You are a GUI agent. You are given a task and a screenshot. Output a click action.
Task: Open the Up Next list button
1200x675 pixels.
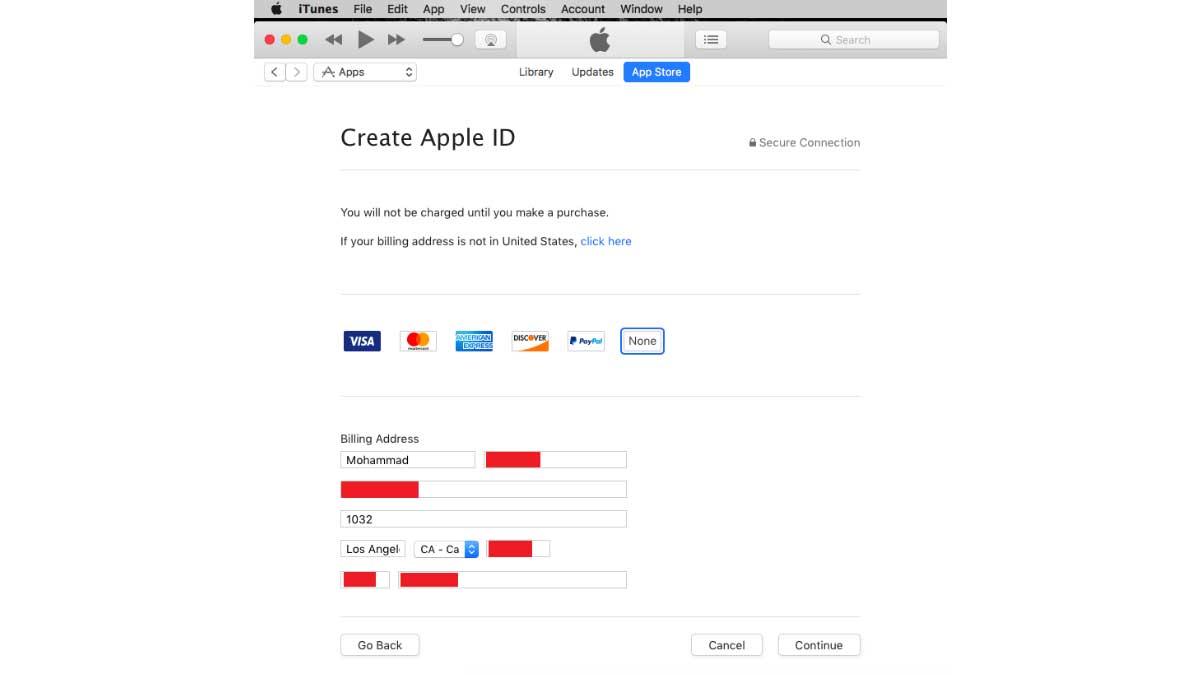711,40
